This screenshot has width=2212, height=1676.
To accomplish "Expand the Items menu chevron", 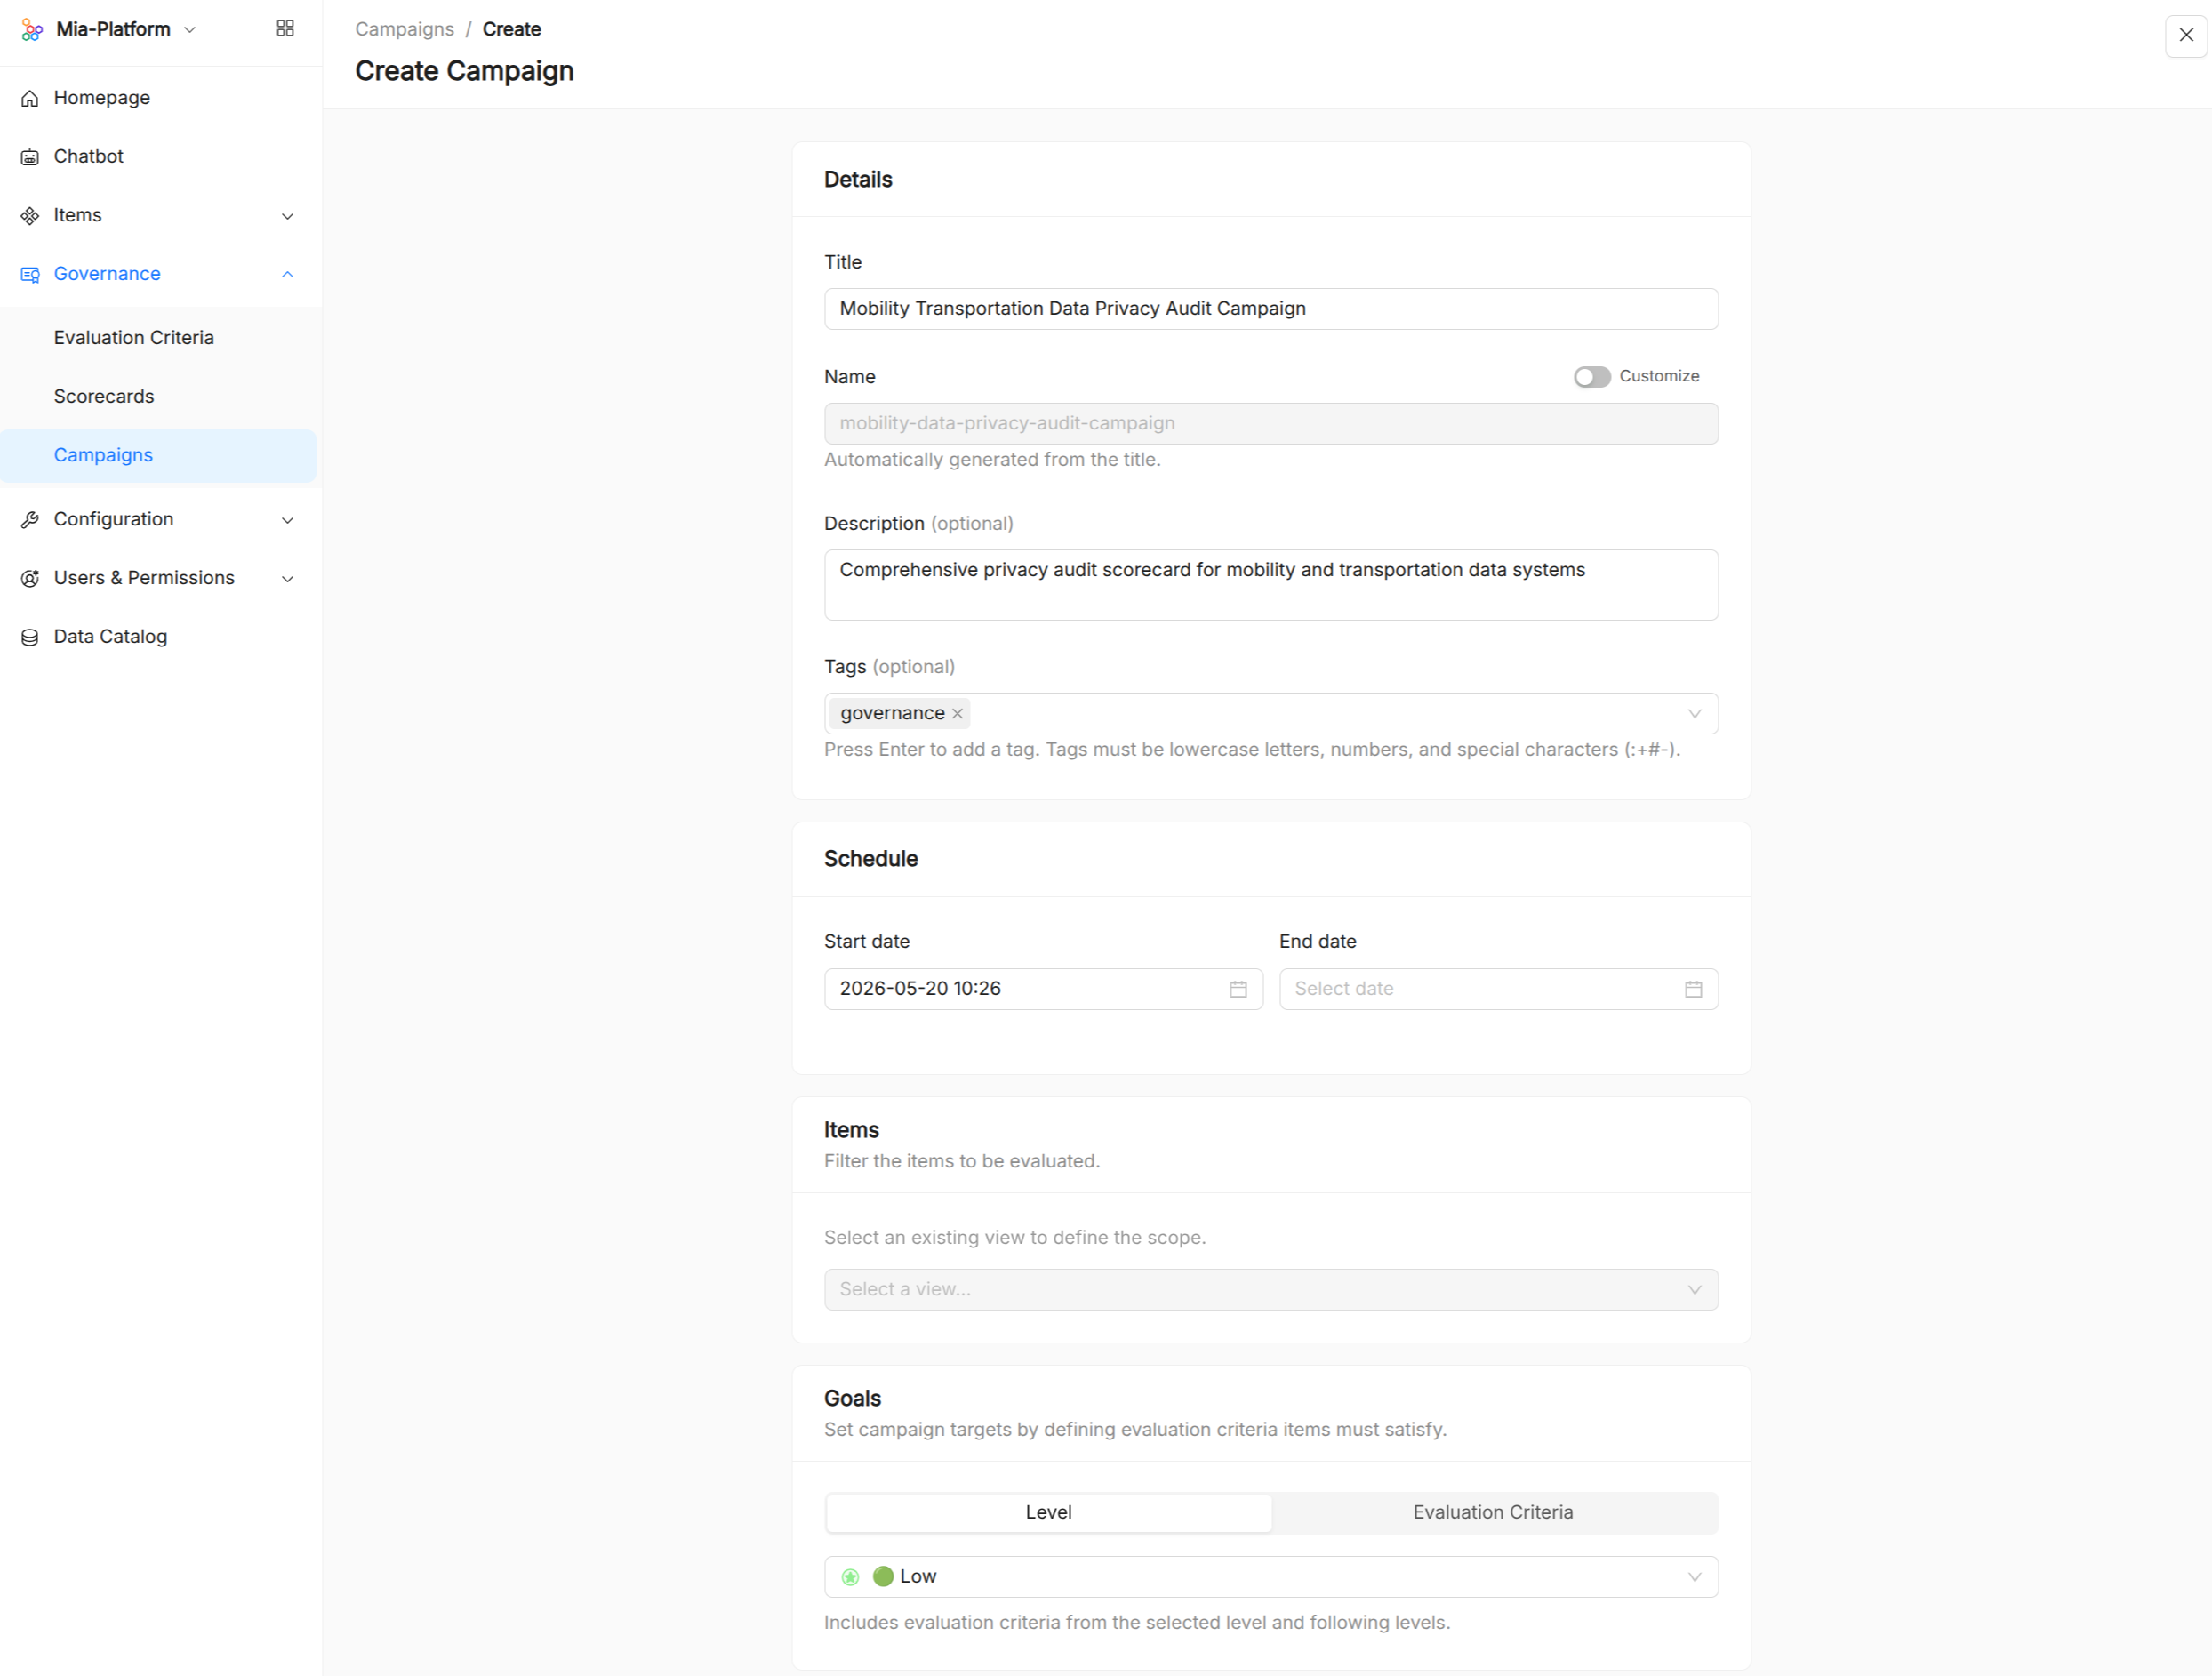I will pos(288,216).
